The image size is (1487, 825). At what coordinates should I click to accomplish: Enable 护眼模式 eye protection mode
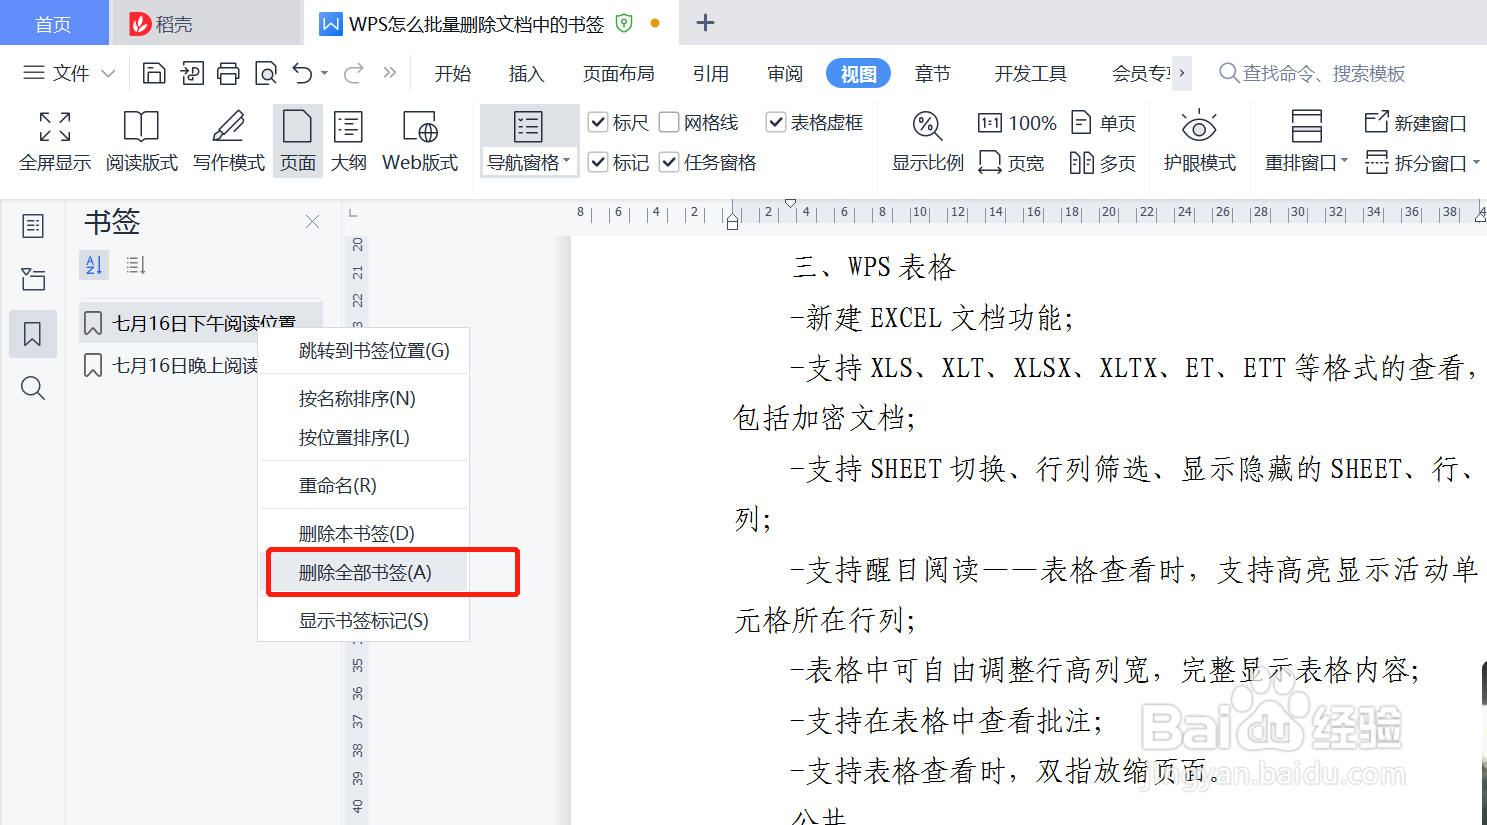(x=1199, y=141)
